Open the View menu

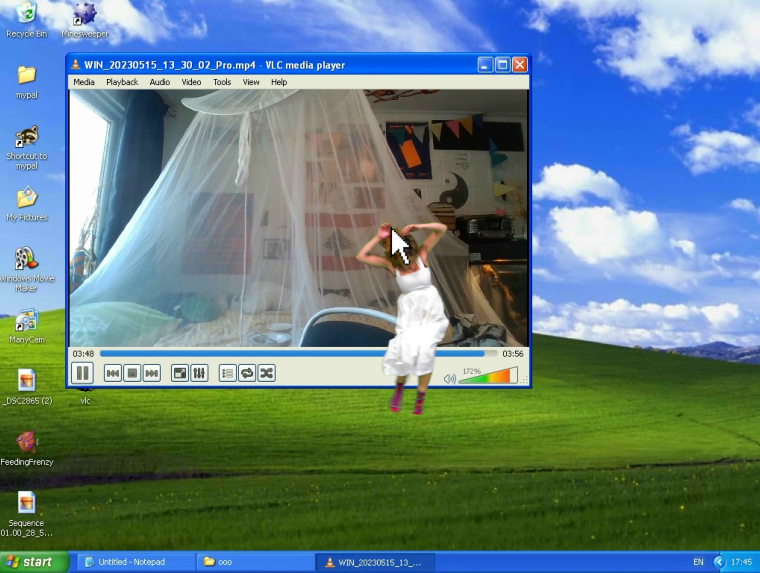(251, 82)
